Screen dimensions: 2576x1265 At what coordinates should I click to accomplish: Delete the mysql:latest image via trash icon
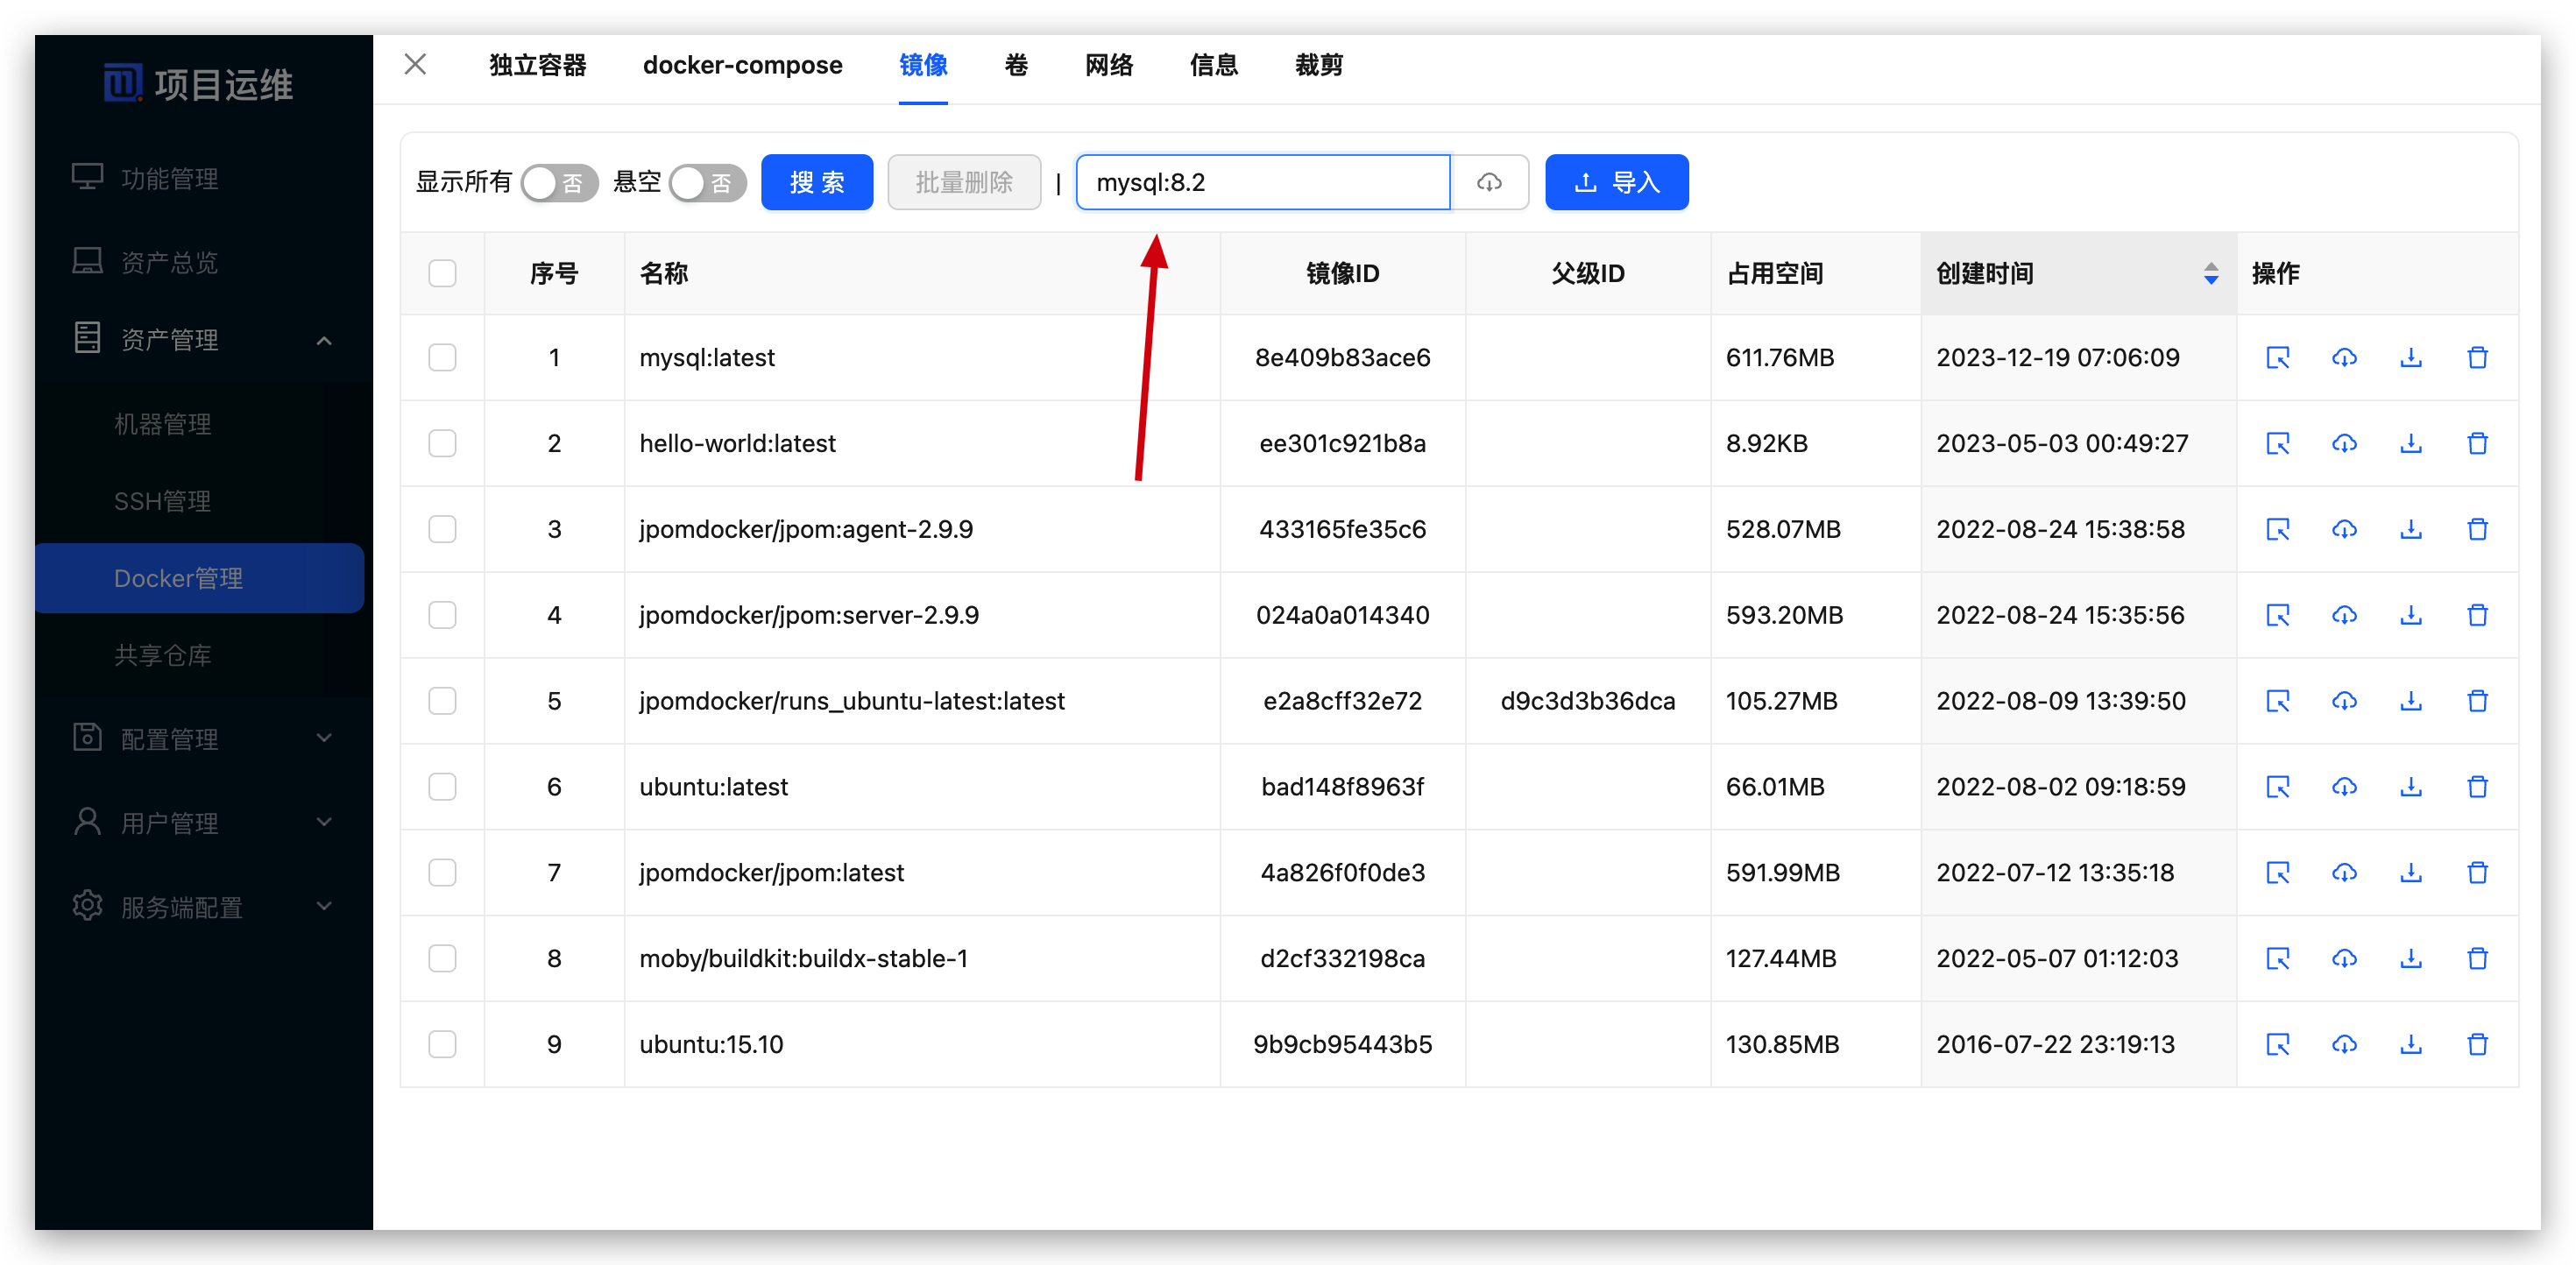pyautogui.click(x=2477, y=357)
